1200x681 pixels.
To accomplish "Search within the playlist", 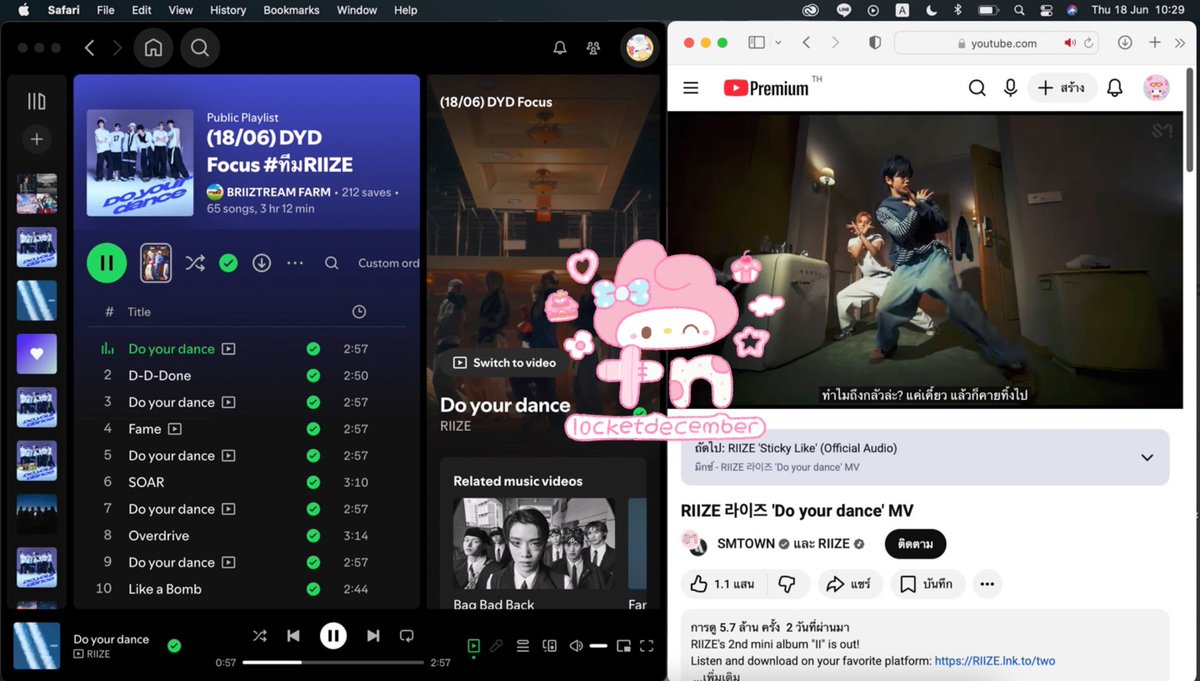I will click(x=331, y=263).
